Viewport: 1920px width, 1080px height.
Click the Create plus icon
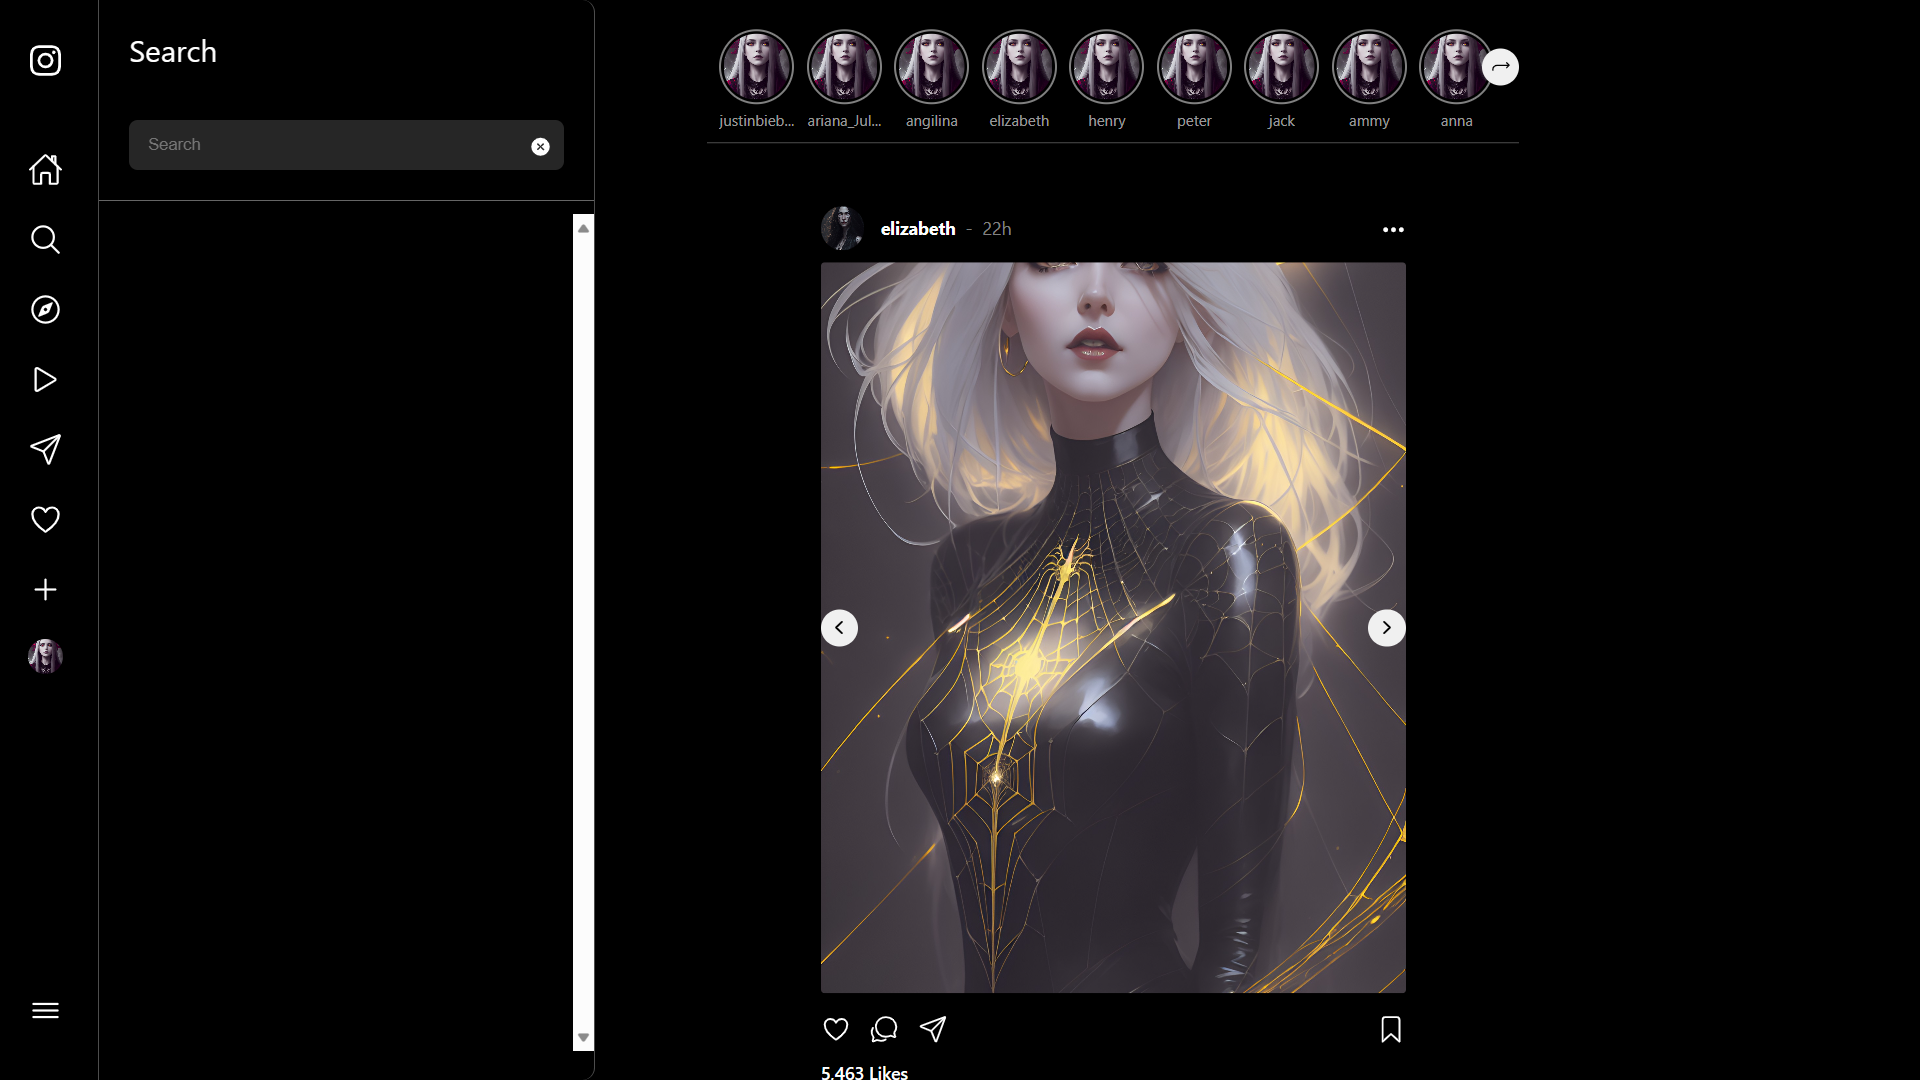[x=45, y=590]
